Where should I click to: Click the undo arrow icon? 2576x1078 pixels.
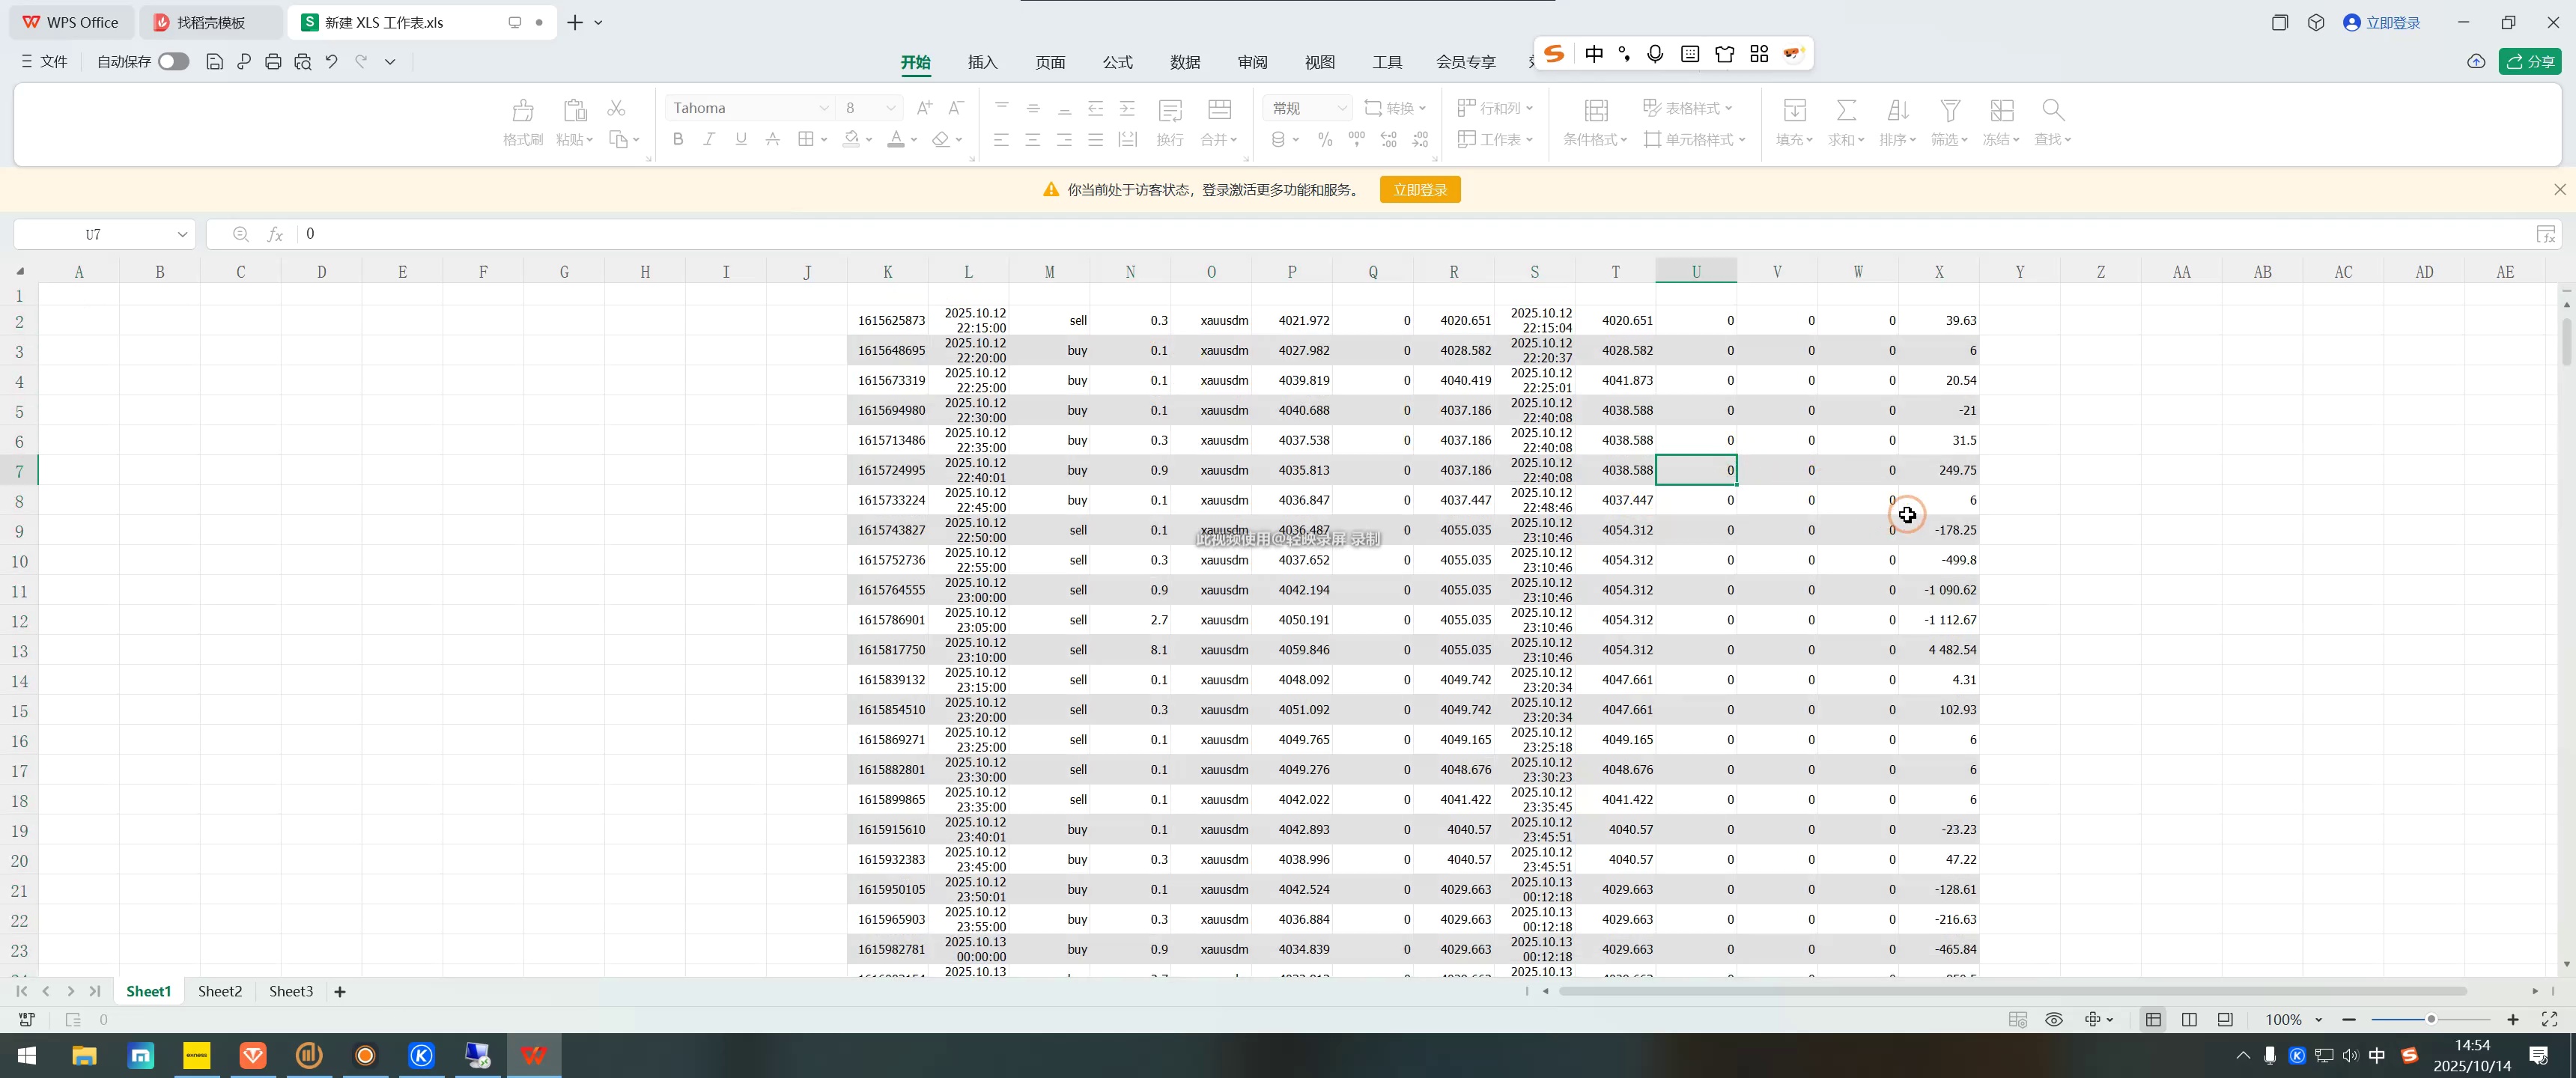tap(332, 62)
